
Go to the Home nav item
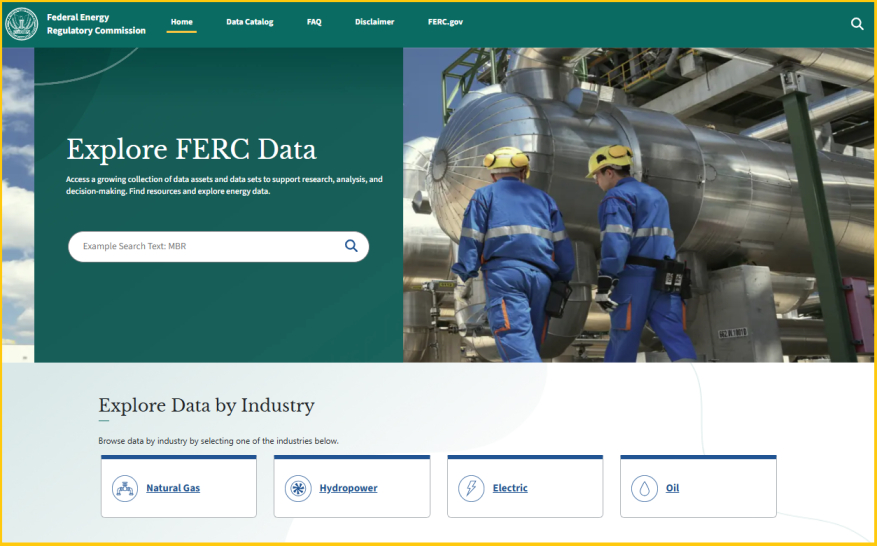coord(182,22)
